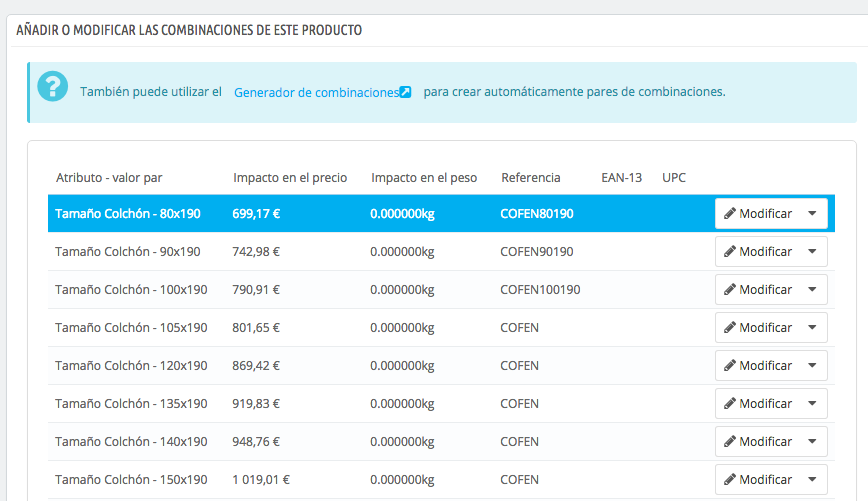Click 0.000000kg weight in the 80x190 row

click(402, 214)
